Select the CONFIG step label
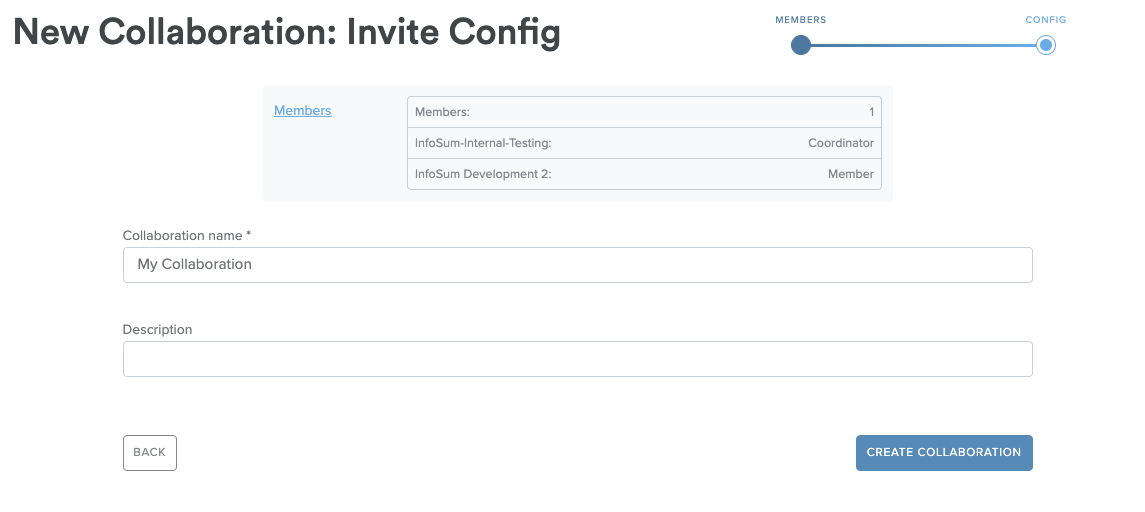Image resolution: width=1145 pixels, height=512 pixels. 1046,20
